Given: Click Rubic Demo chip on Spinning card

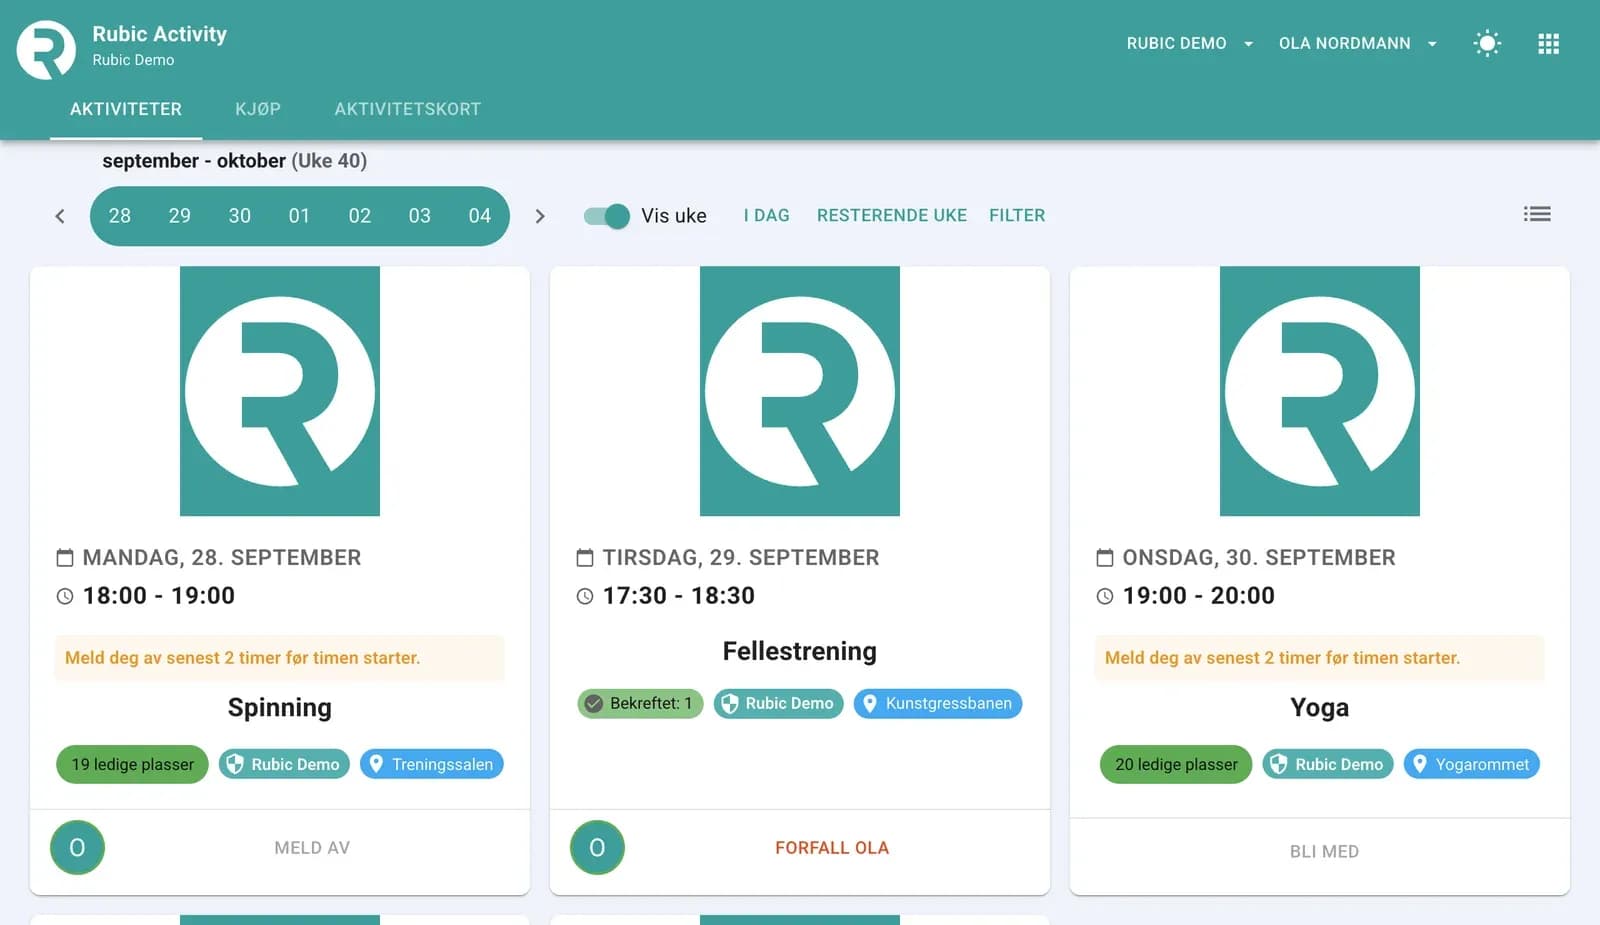Looking at the screenshot, I should coord(284,764).
